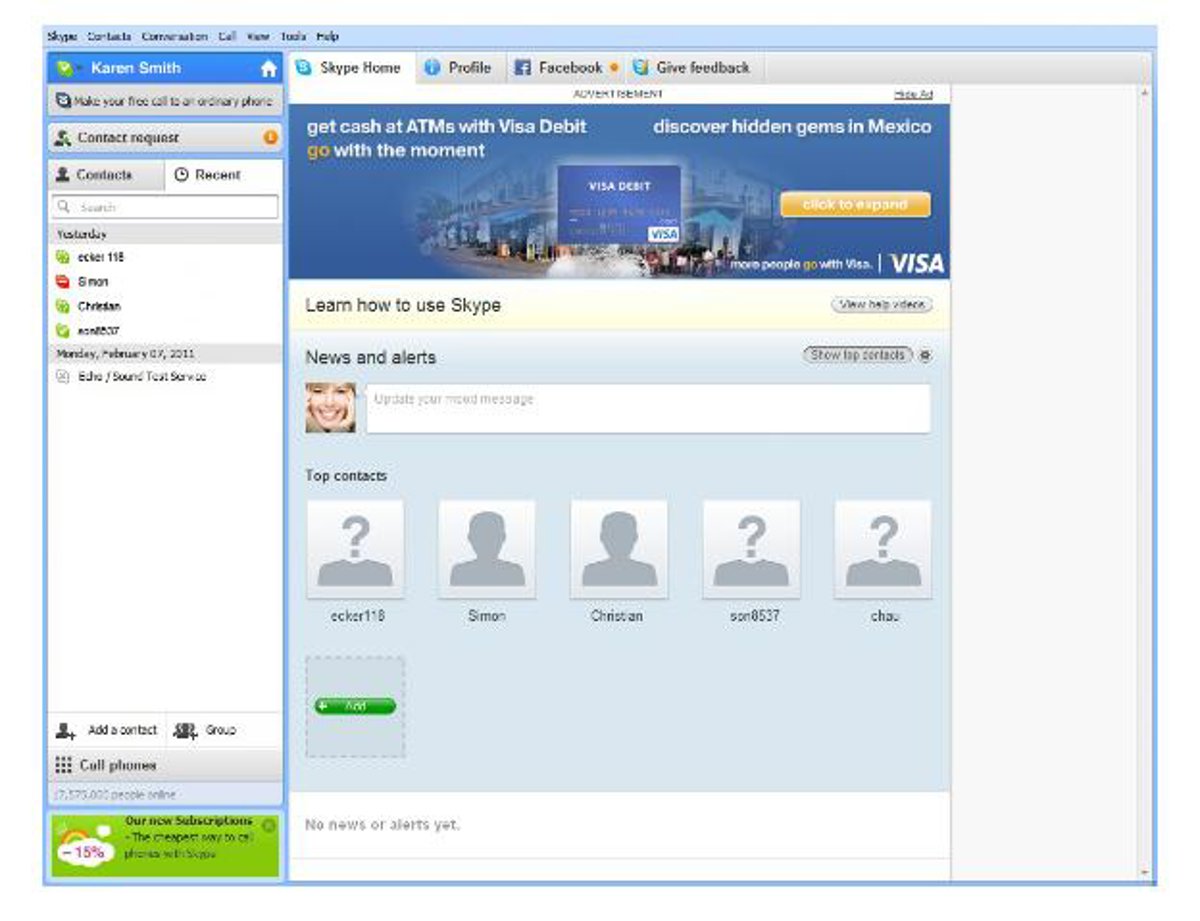Viewport: 1200px width, 921px height.
Task: Click the Call phones dial pad icon
Action: [63, 765]
